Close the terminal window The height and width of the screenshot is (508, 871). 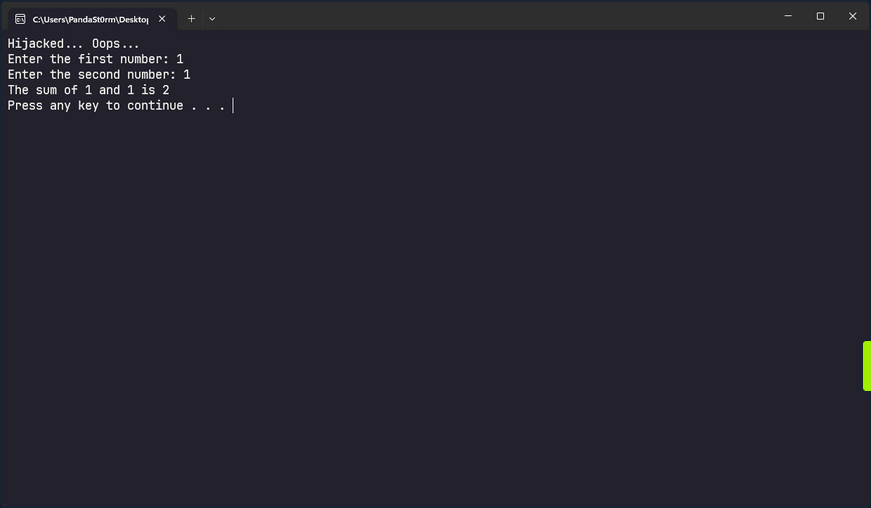click(x=853, y=16)
